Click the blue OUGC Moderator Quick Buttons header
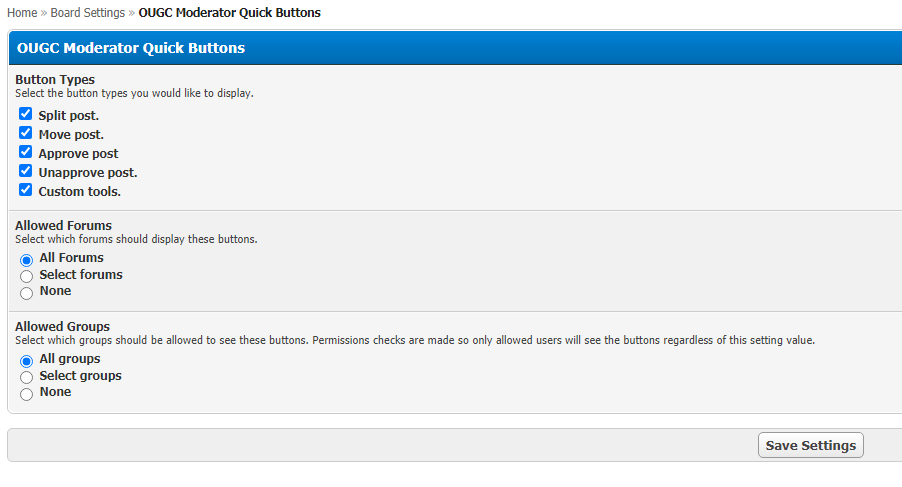 pyautogui.click(x=131, y=48)
